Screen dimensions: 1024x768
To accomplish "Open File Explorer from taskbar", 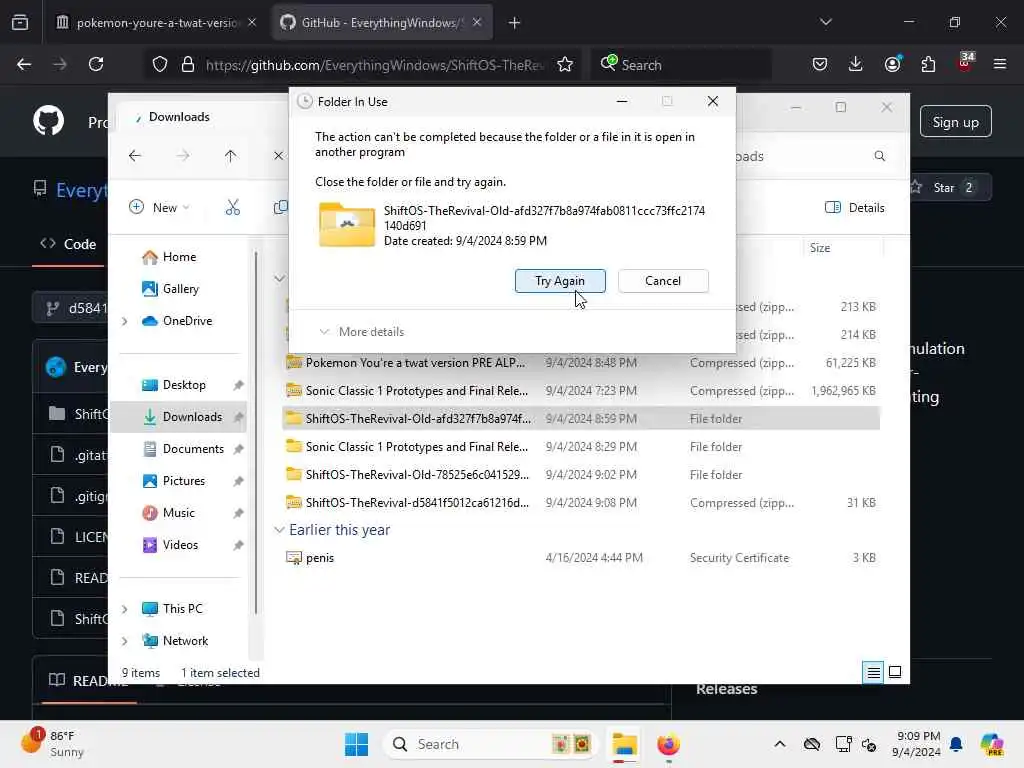I will (x=624, y=744).
